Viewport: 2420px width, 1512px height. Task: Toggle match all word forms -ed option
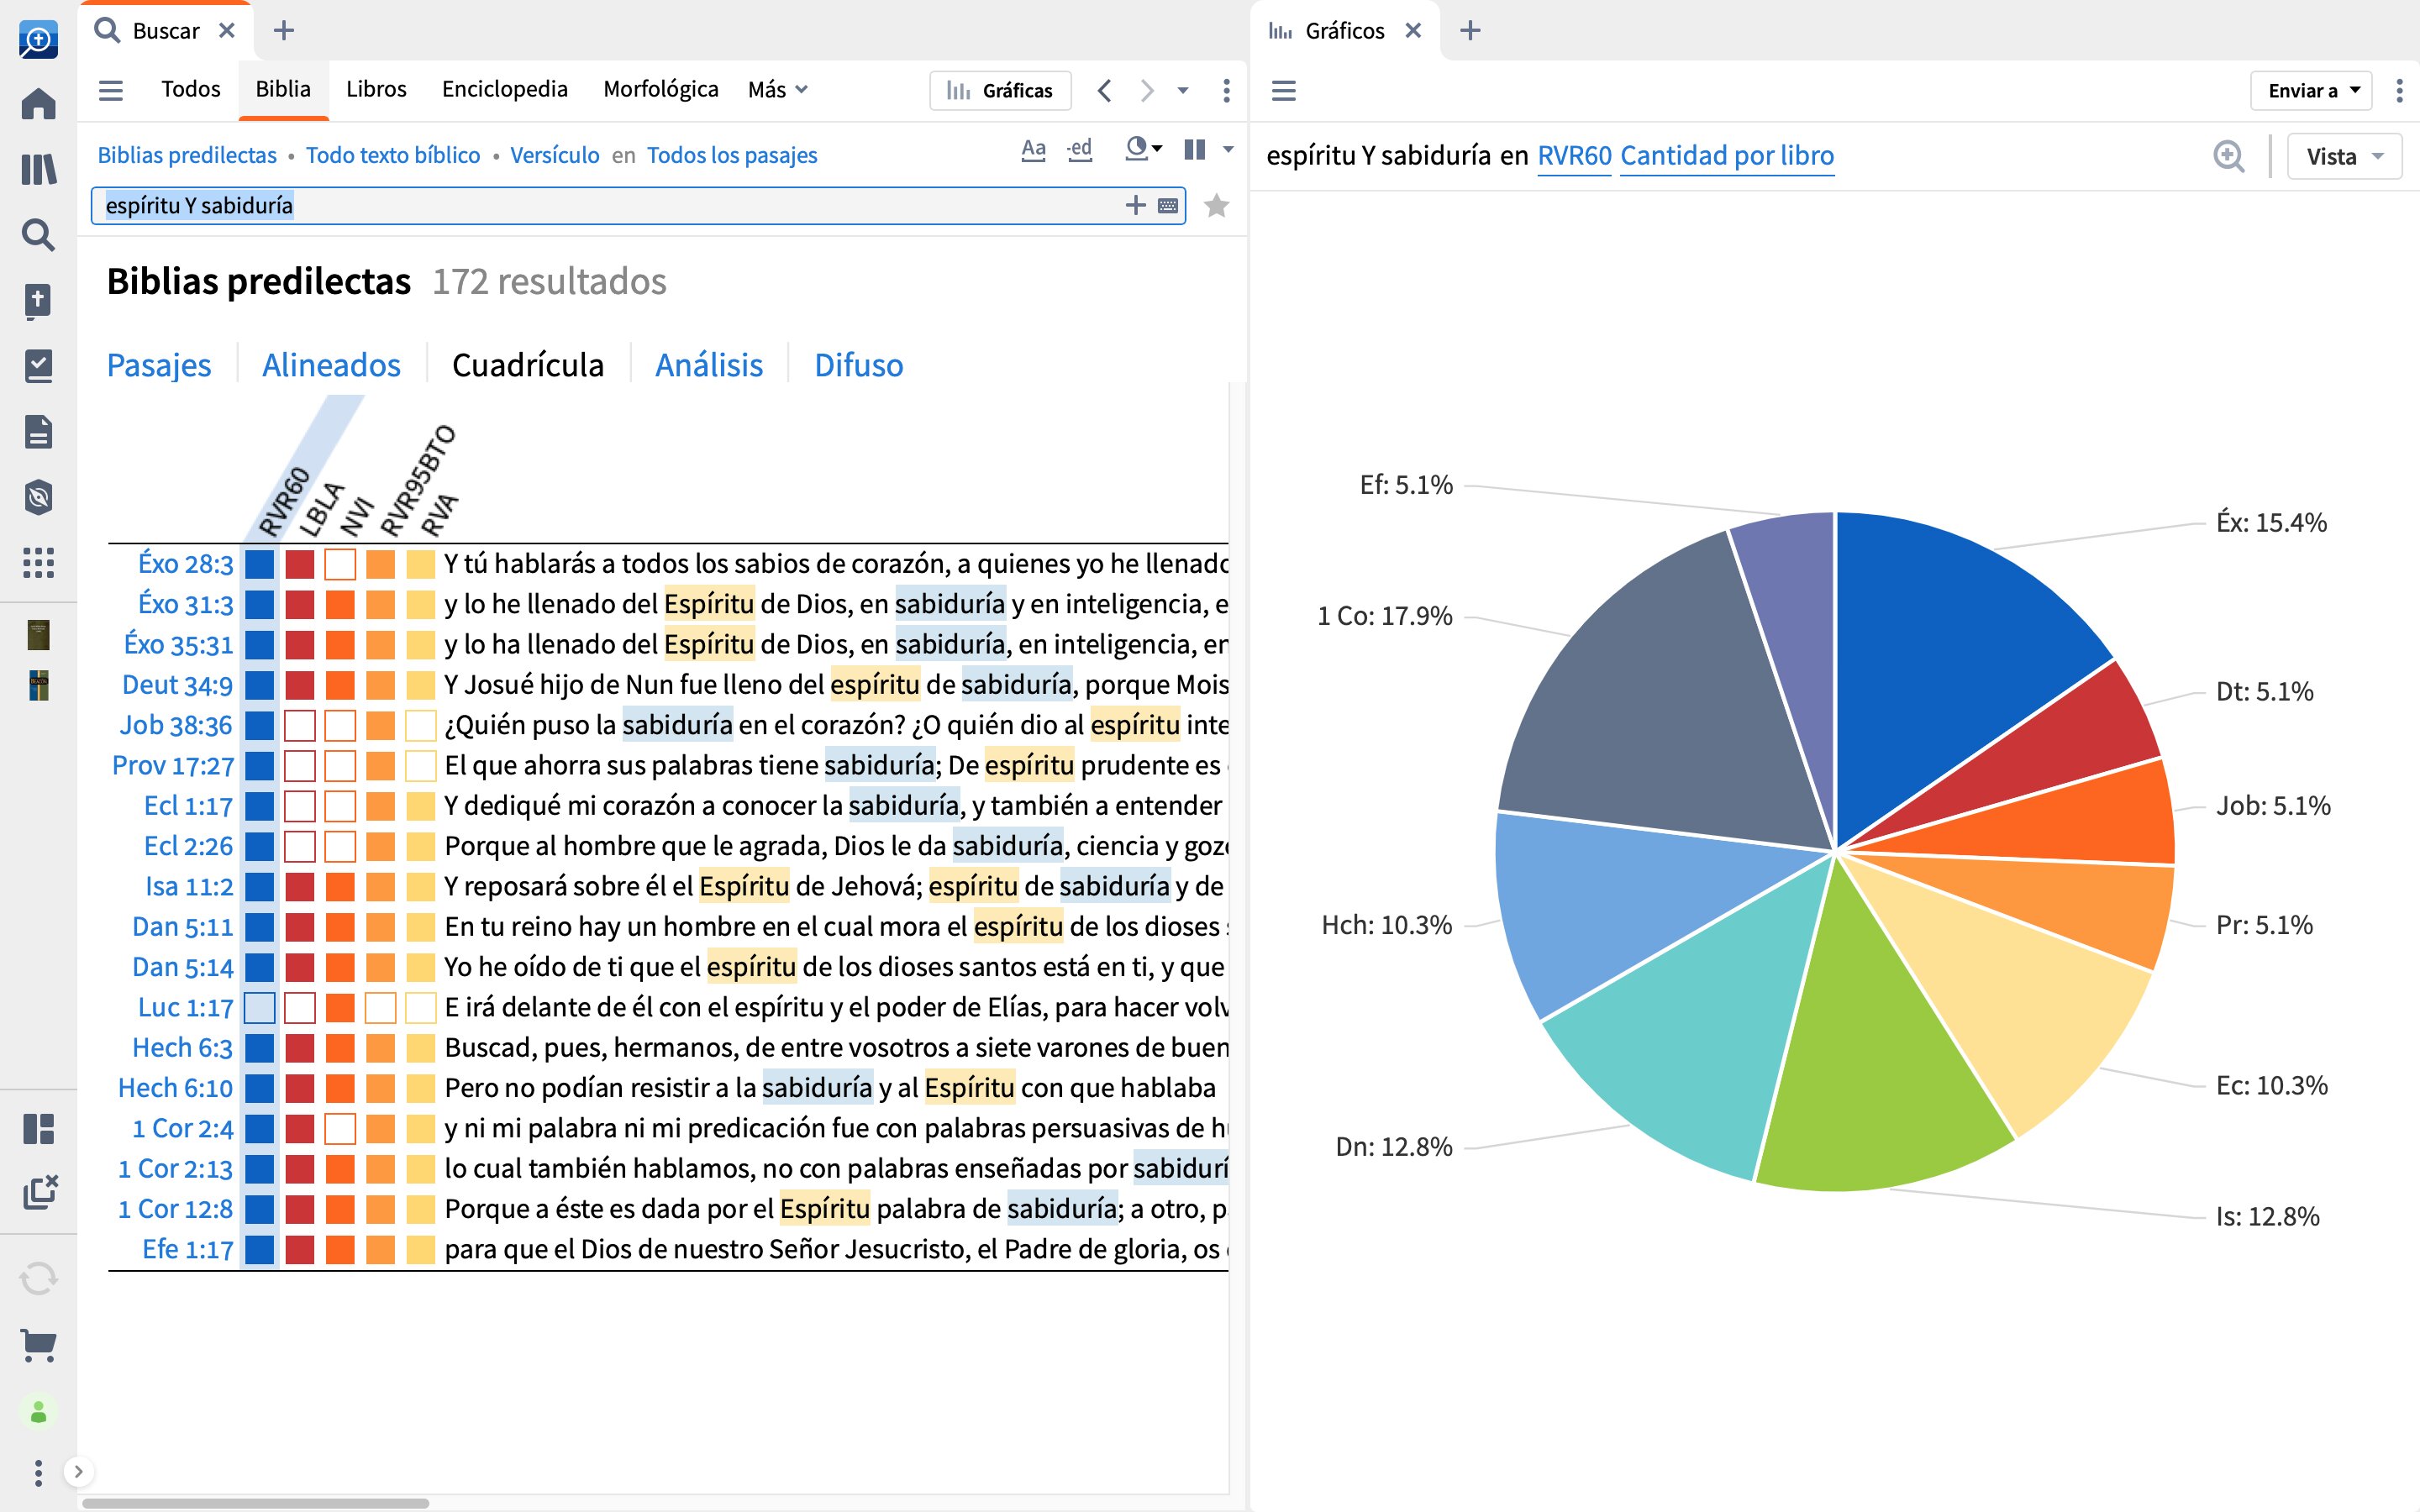pos(1079,150)
